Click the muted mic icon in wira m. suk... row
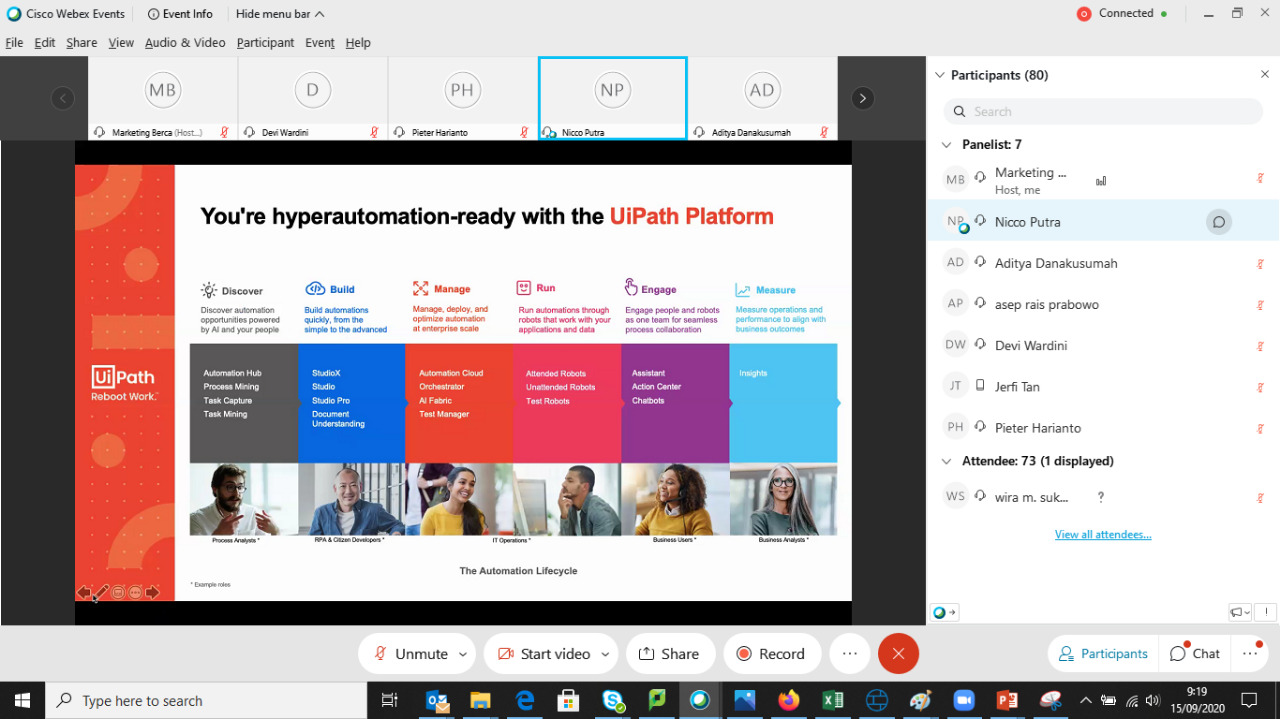This screenshot has height=719, width=1280. tap(1260, 497)
